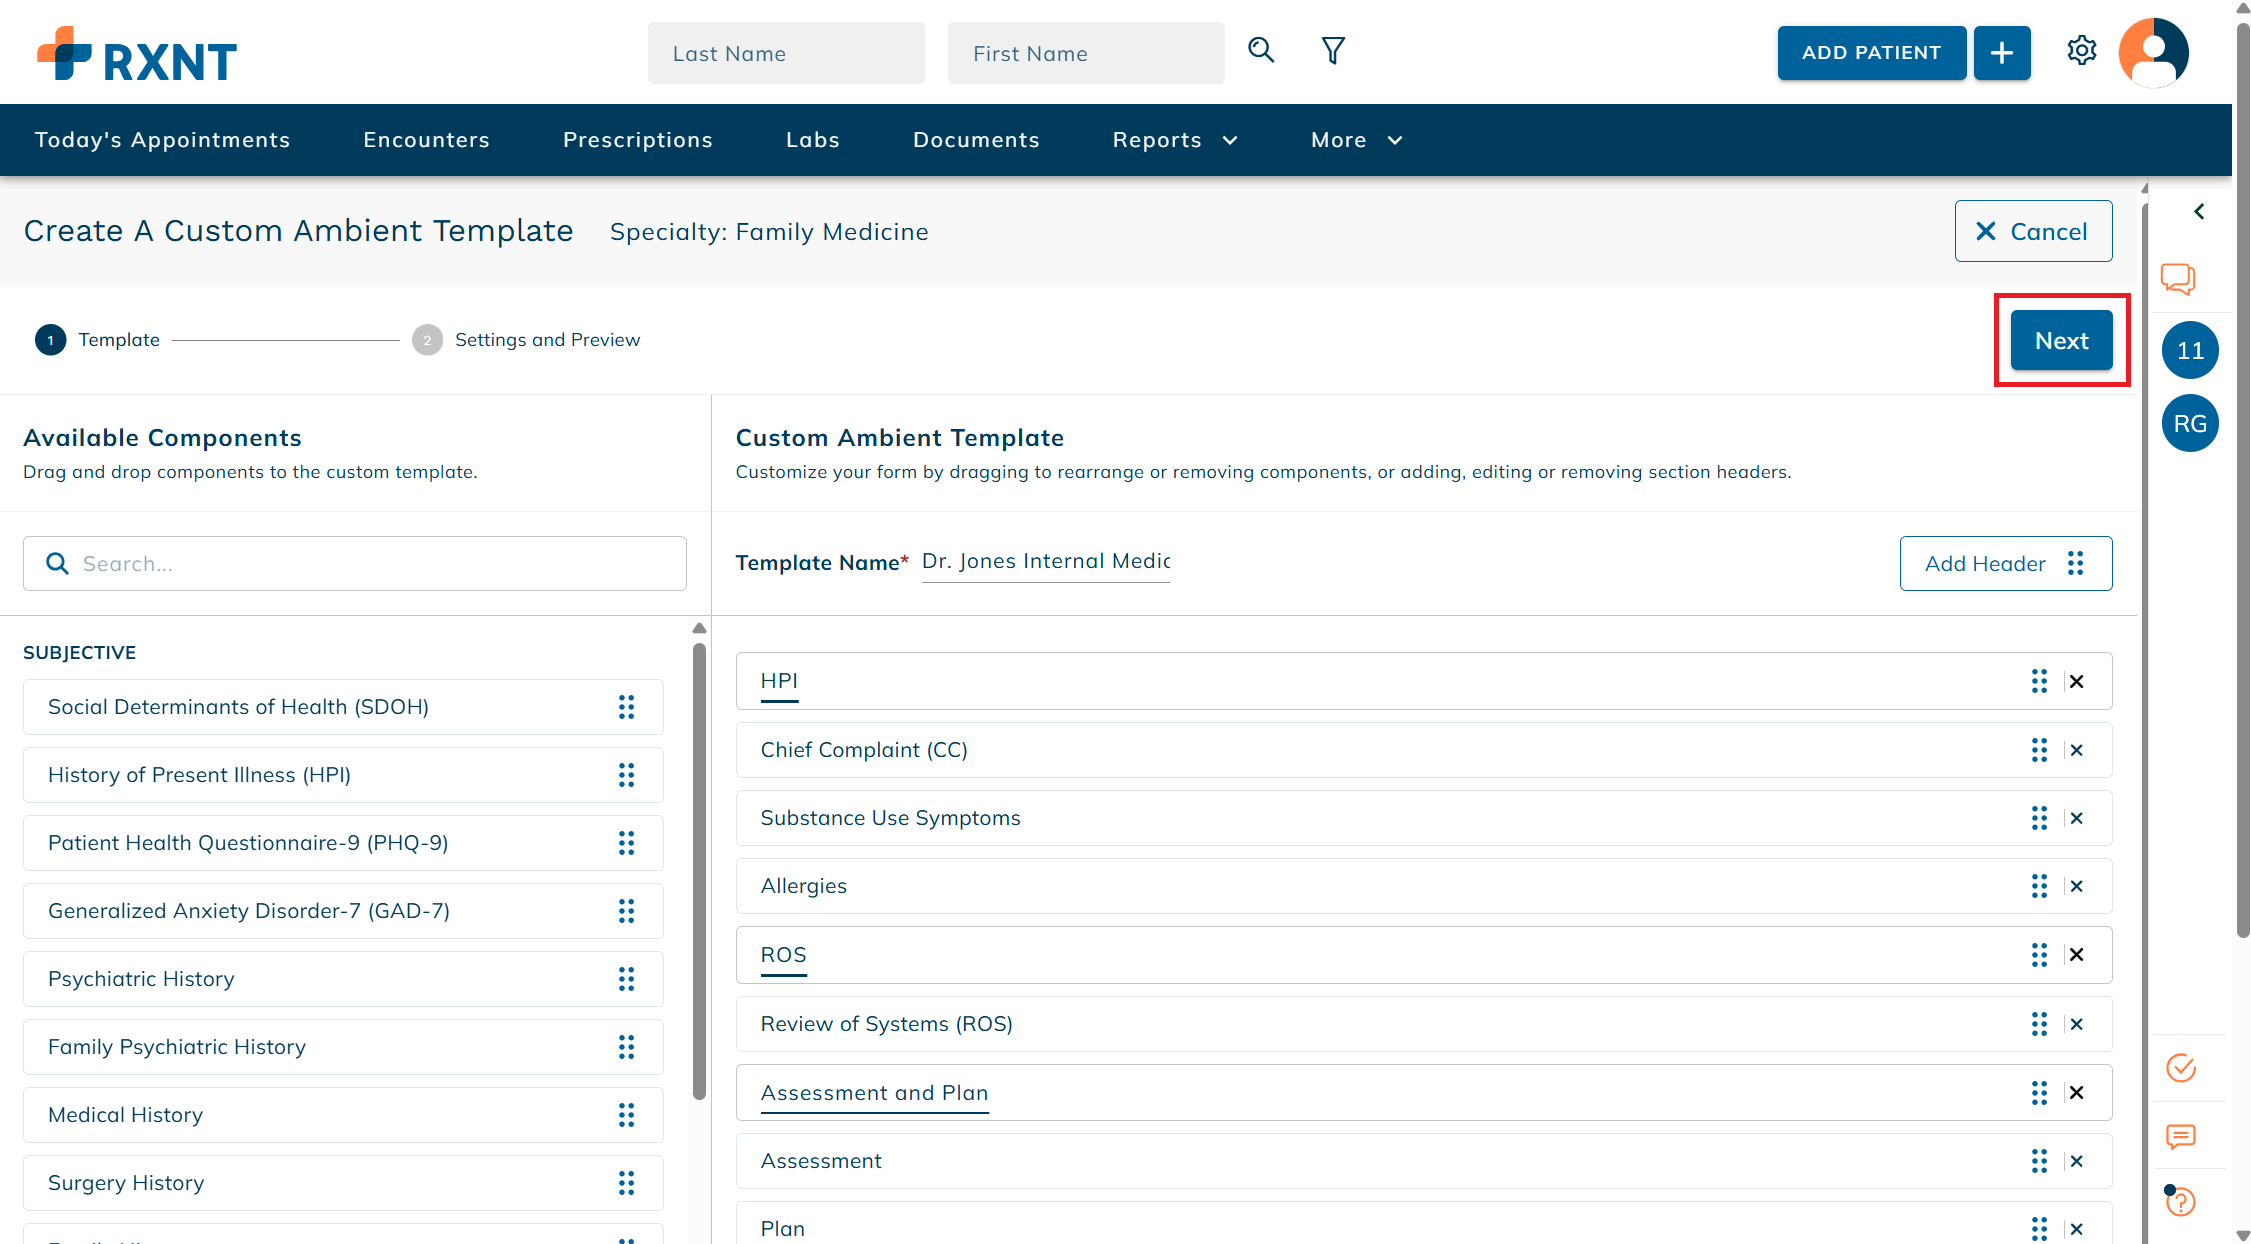The width and height of the screenshot is (2251, 1244).
Task: Click the drag handle beside Social Determinants of Health
Action: [x=627, y=707]
